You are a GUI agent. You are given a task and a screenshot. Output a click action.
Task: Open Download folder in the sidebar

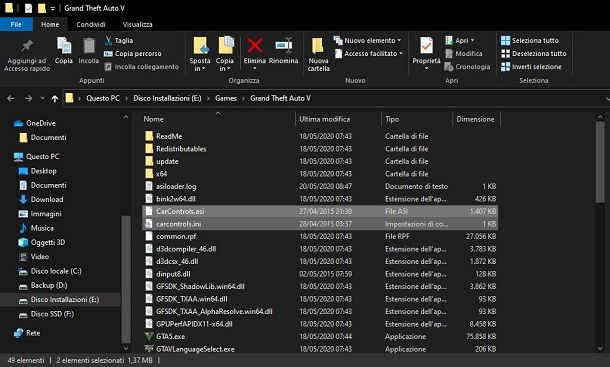point(41,200)
